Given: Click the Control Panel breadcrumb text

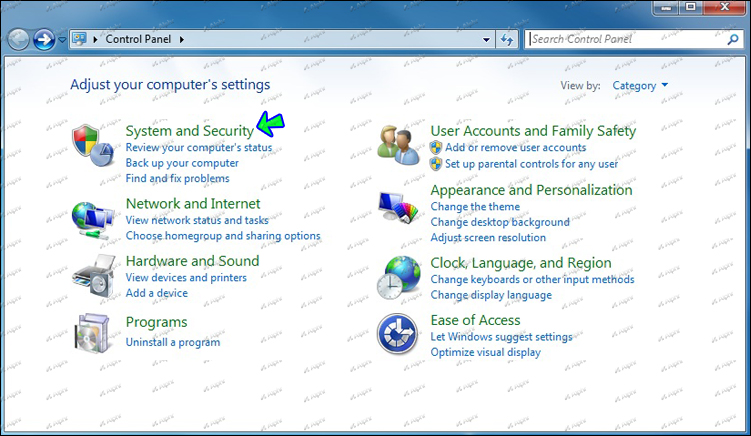Looking at the screenshot, I should (x=138, y=39).
